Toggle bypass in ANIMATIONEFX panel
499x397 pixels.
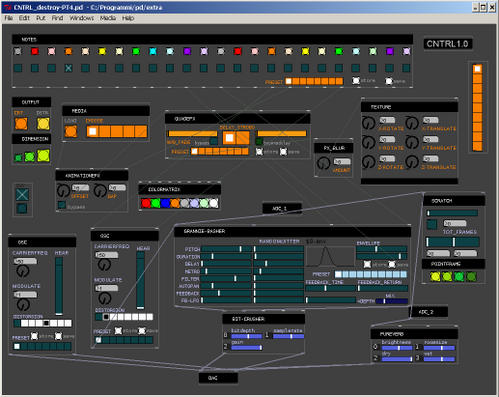[x=62, y=205]
